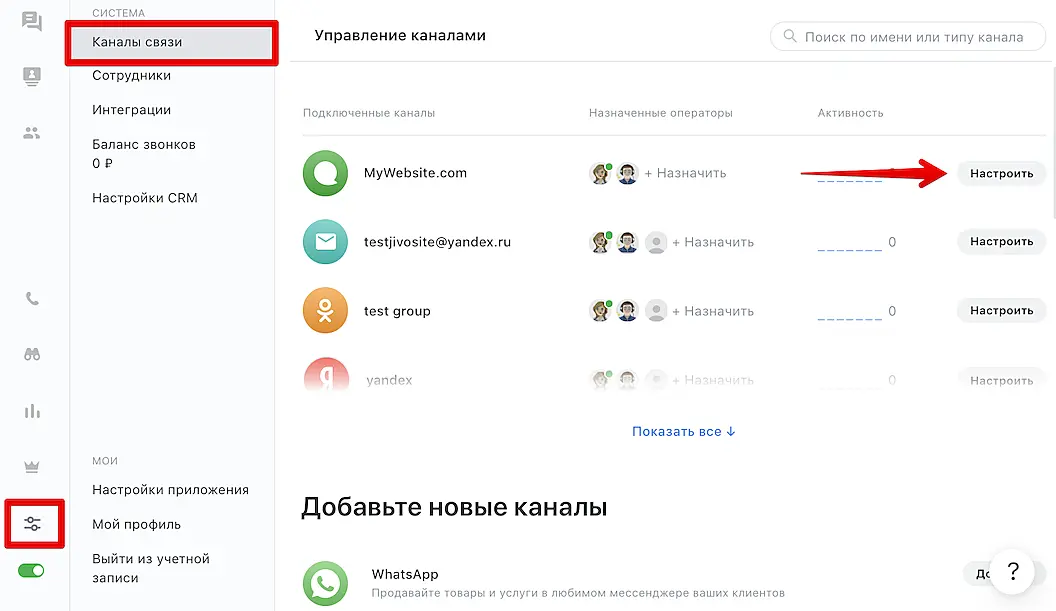This screenshot has width=1056, height=611.
Task: Click the teal email channel icon
Action: [x=325, y=241]
